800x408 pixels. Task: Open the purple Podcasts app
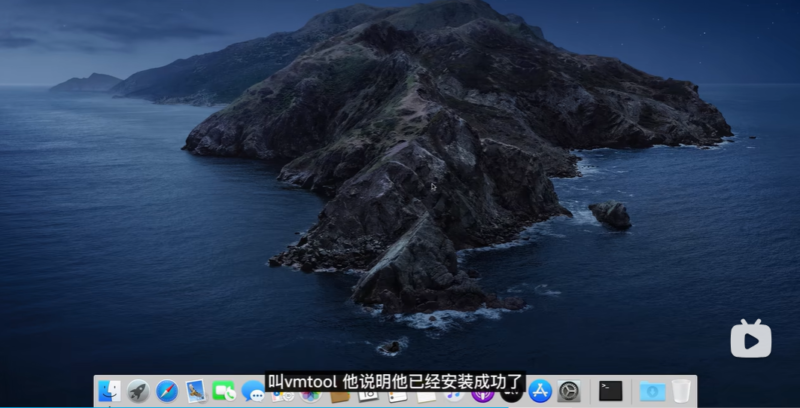click(483, 397)
